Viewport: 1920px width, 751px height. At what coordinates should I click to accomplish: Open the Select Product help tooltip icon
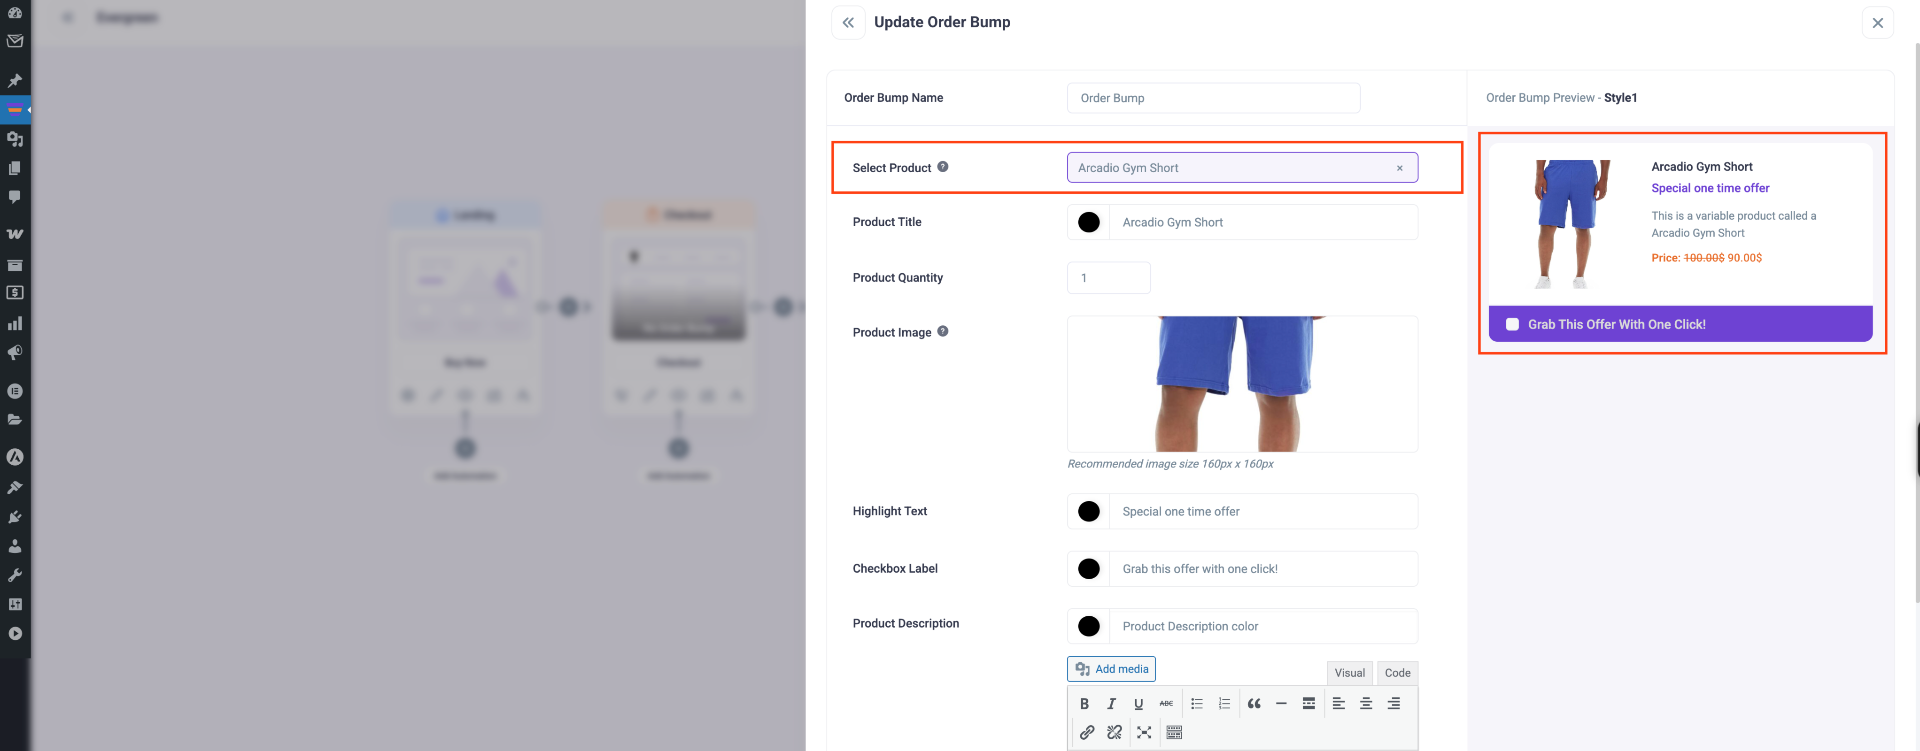[942, 167]
